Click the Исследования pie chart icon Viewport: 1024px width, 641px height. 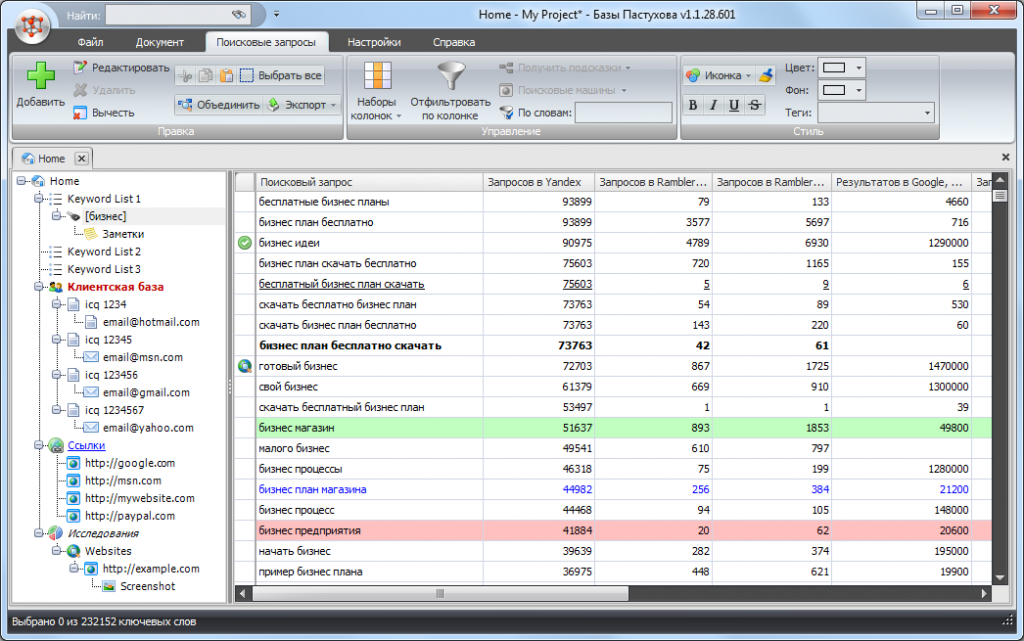point(56,533)
